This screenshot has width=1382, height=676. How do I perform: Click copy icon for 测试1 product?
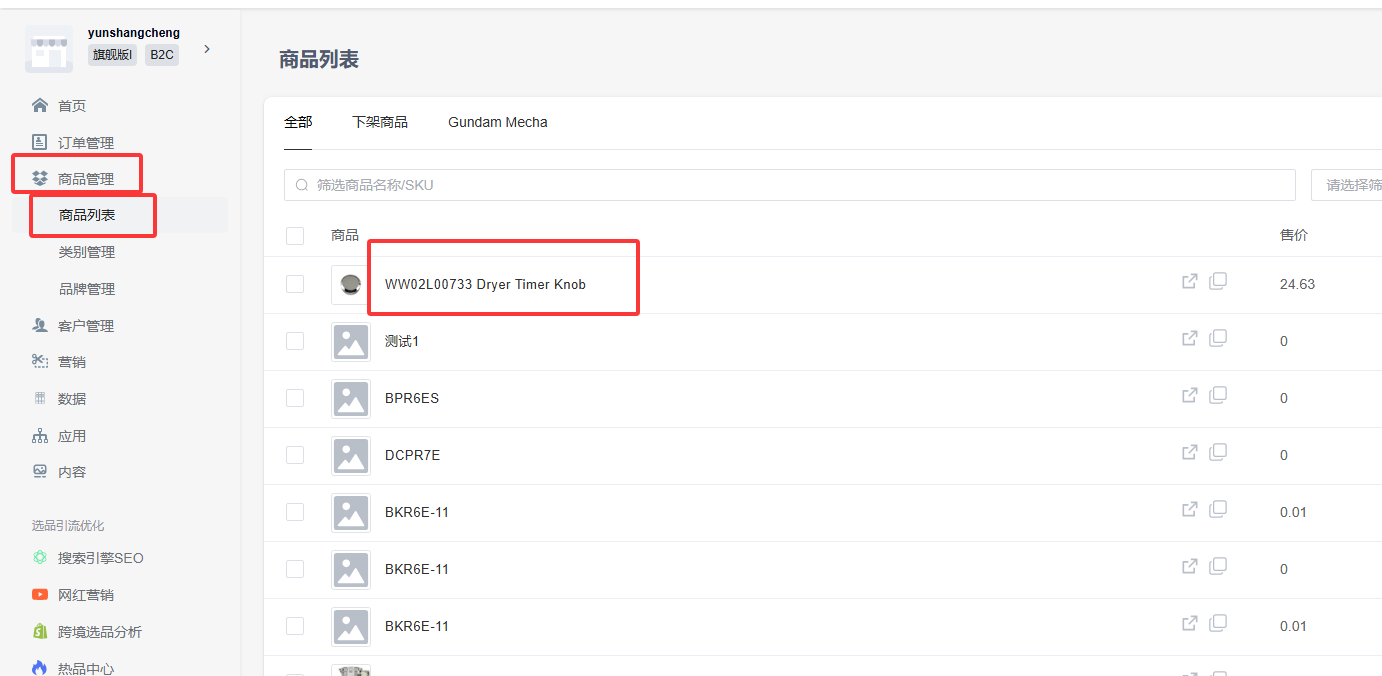coord(1218,339)
